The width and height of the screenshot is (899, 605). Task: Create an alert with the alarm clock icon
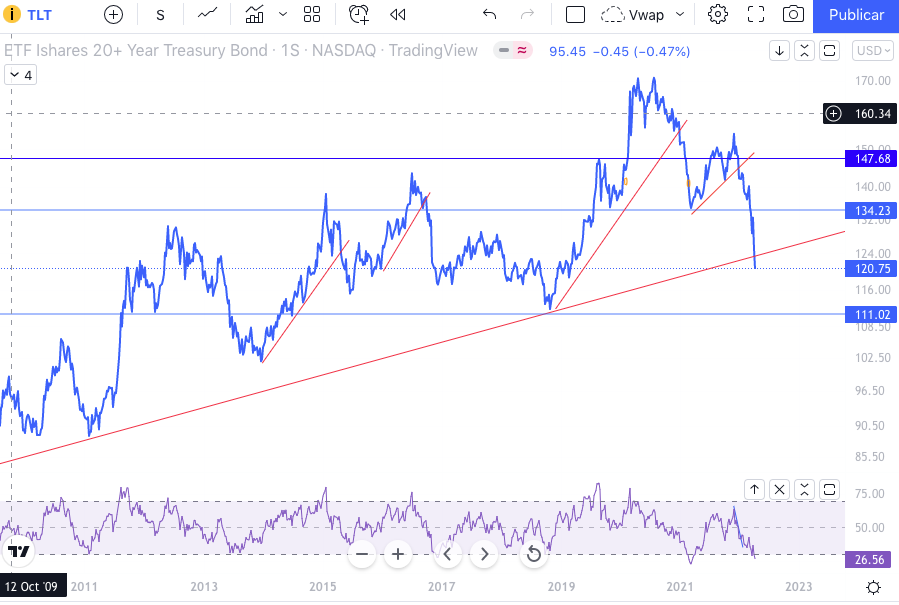coord(359,15)
